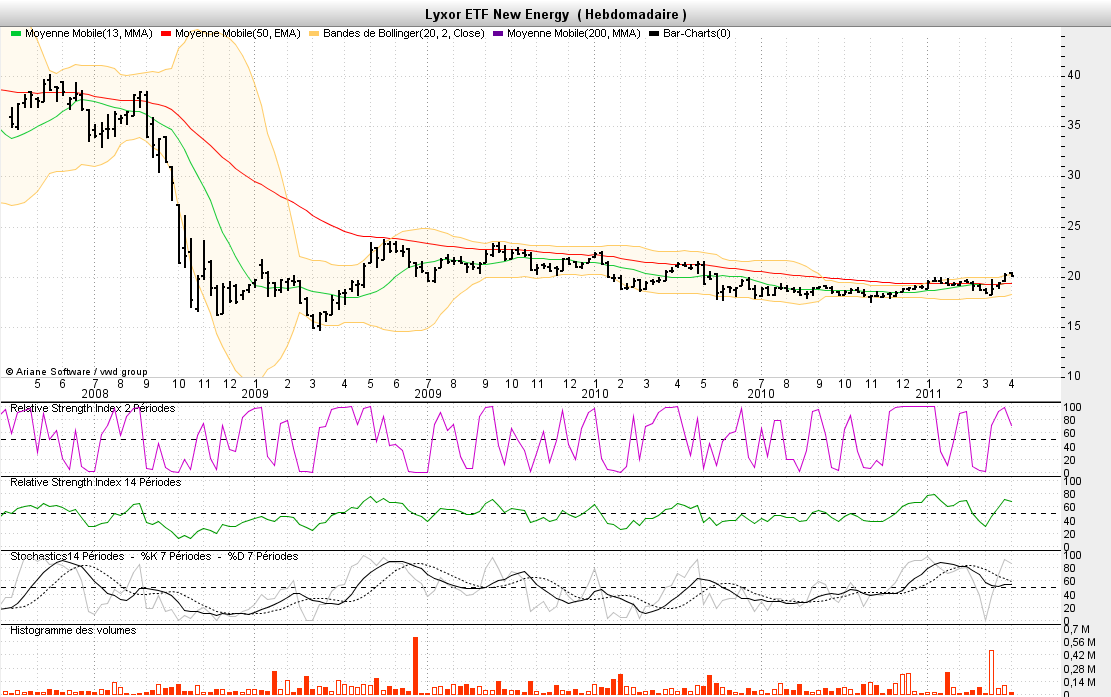Click the tallest solid red volume bar
This screenshot has height=697, width=1111.
415,666
